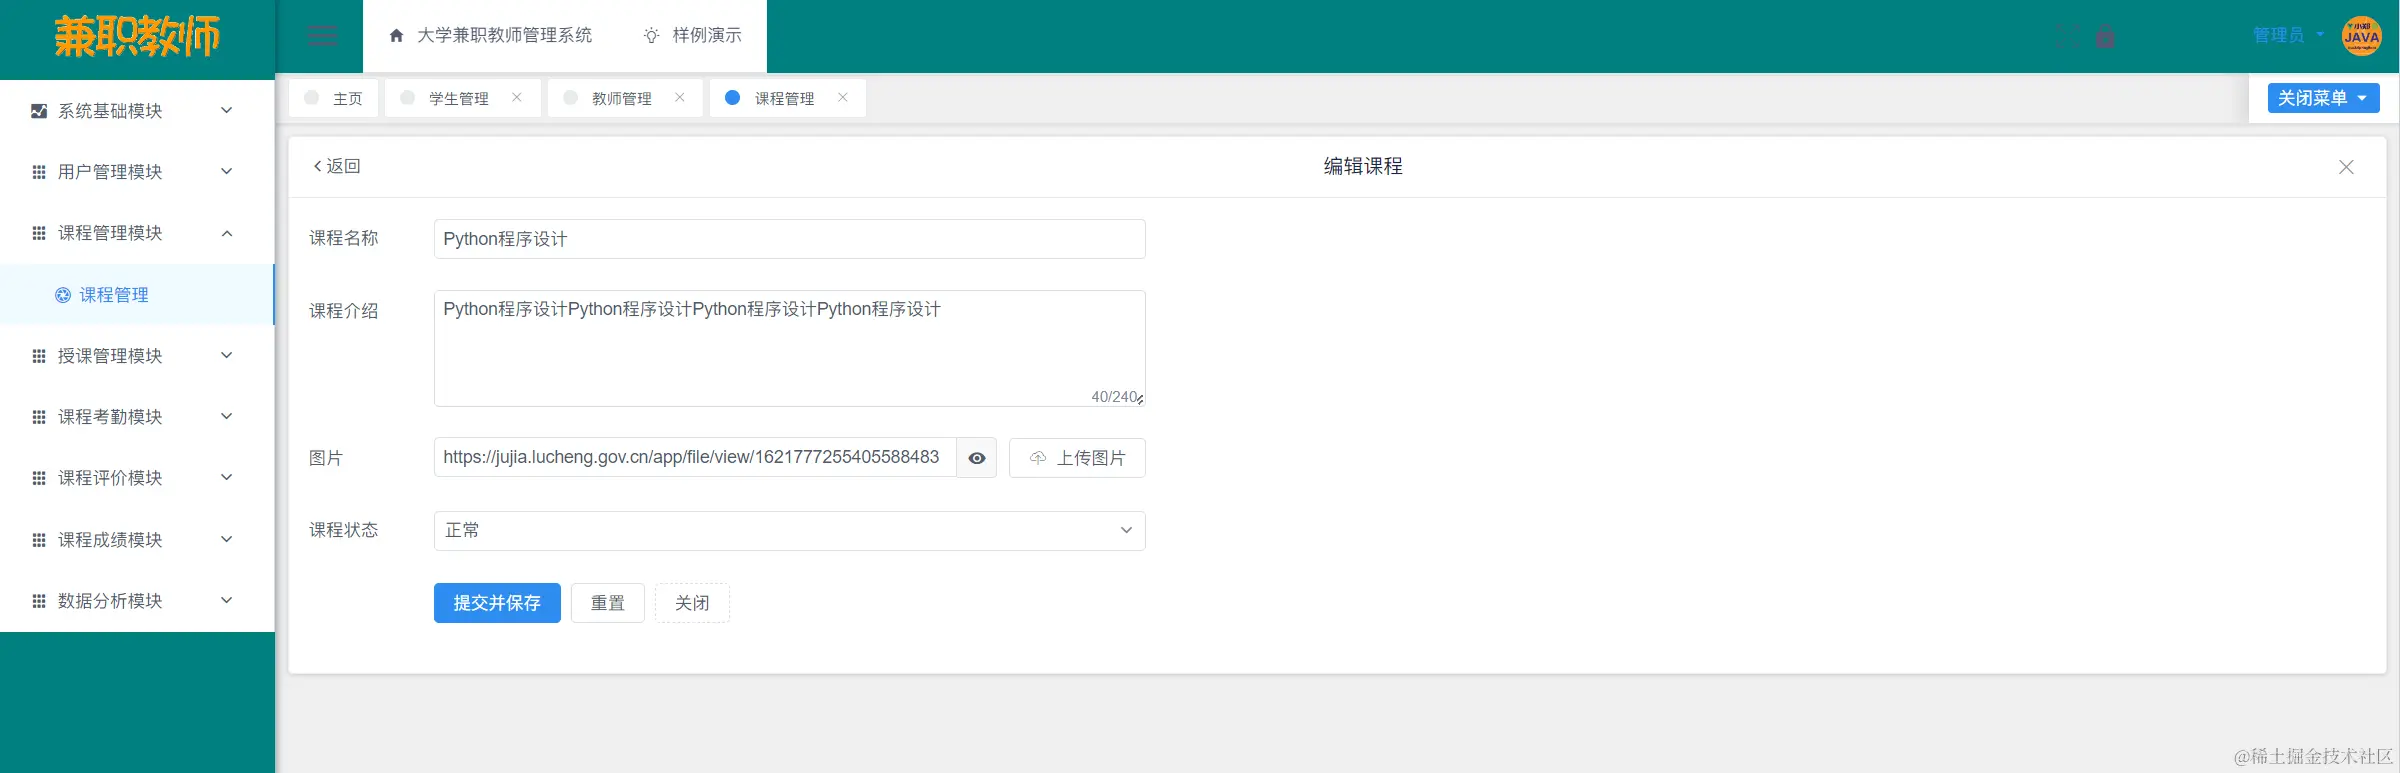Close the 学生管理 tab with its X
The height and width of the screenshot is (773, 2400).
coord(517,97)
